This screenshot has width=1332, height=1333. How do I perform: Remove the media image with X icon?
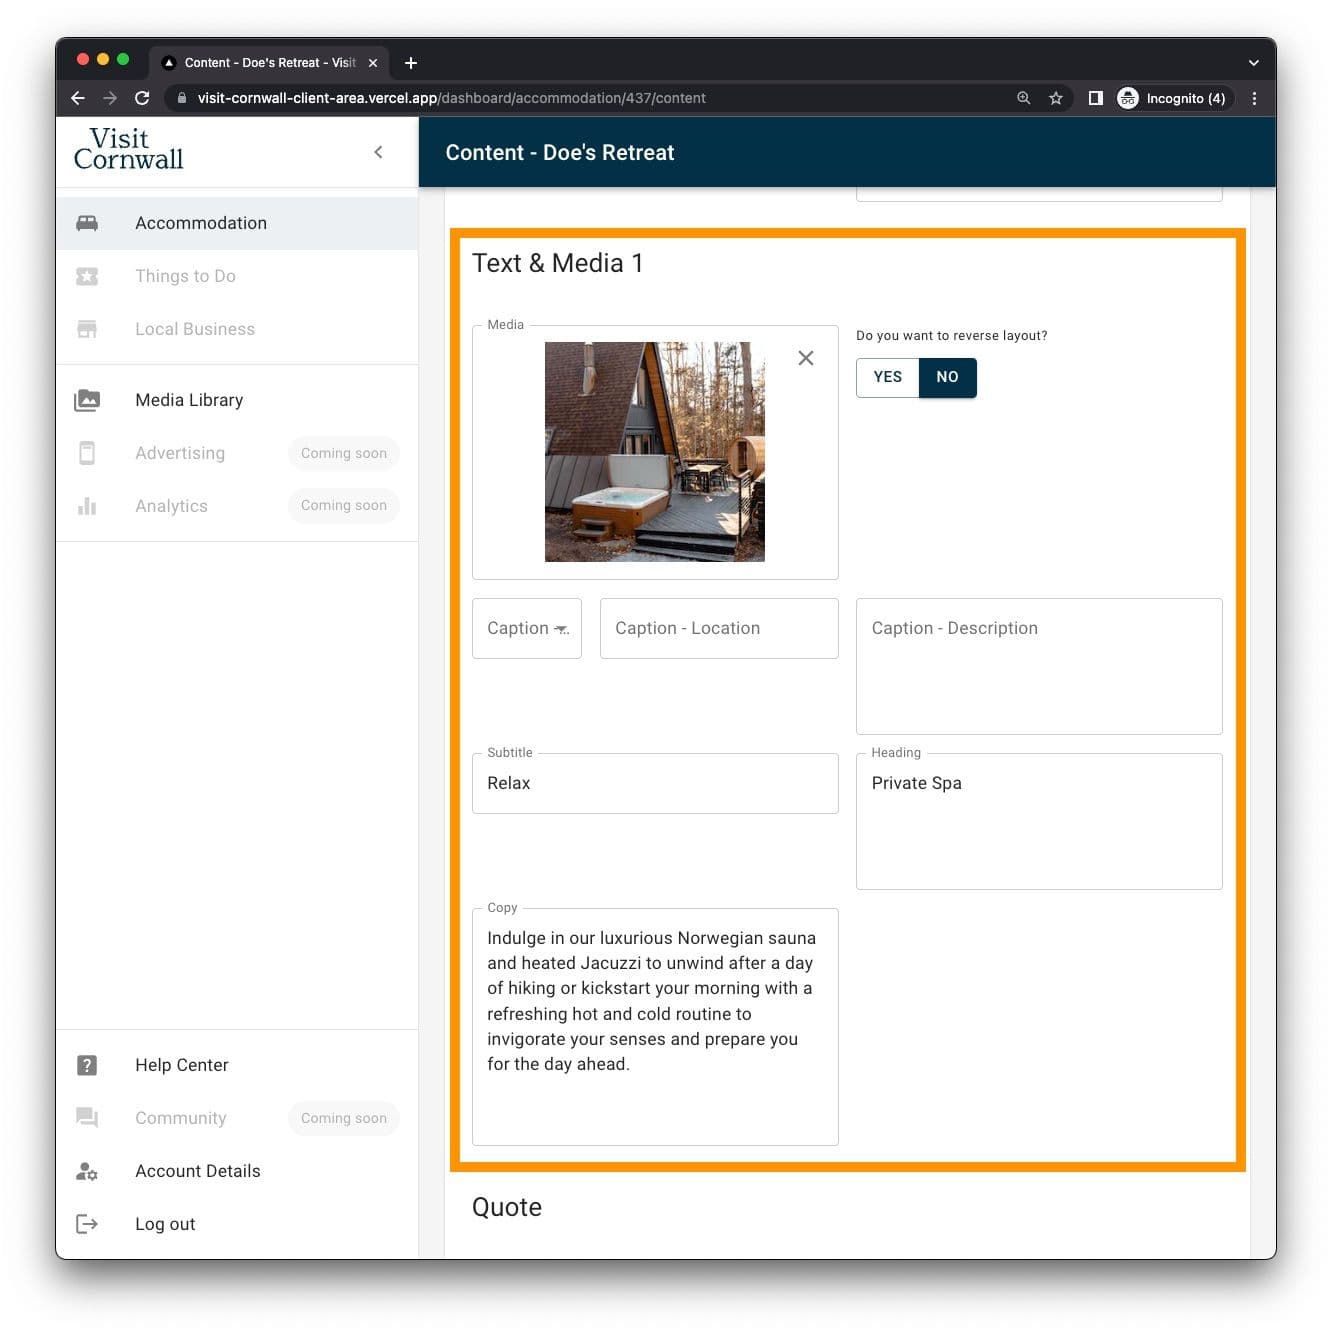[806, 358]
